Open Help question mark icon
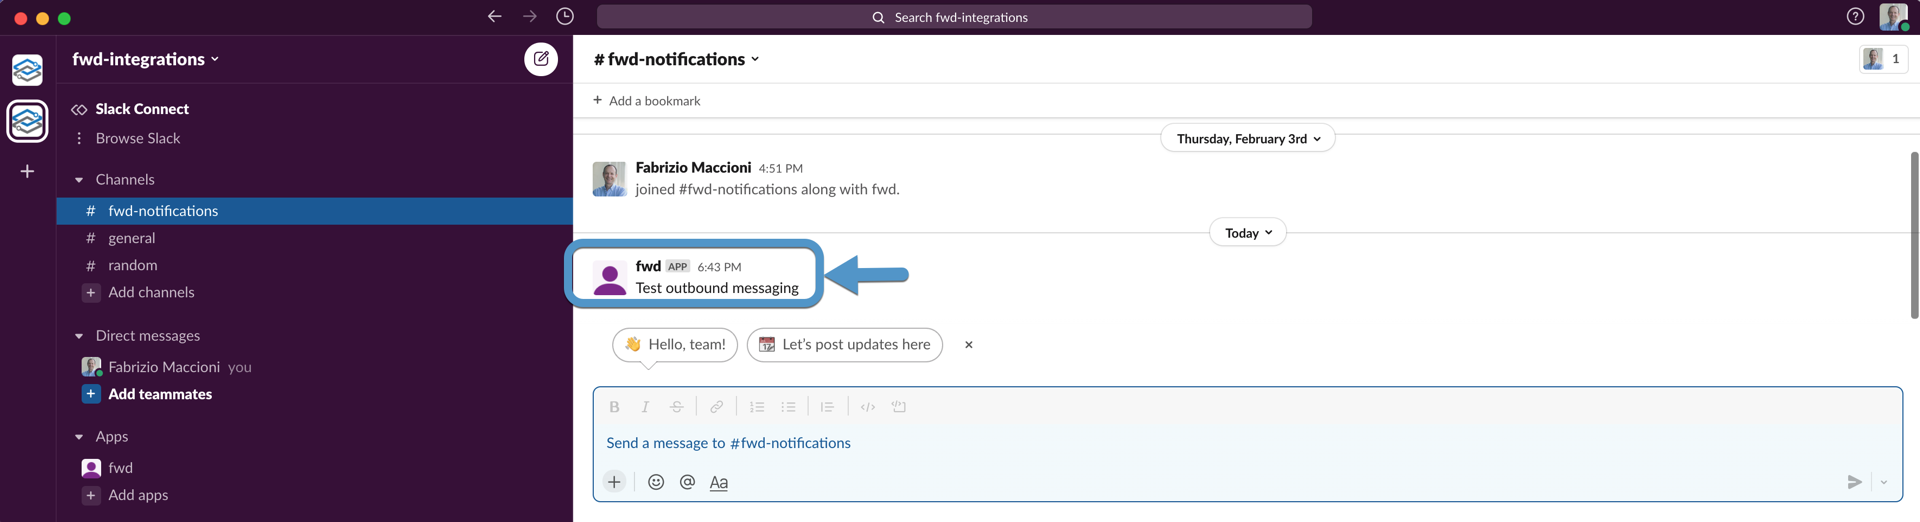Screen dimensions: 1920x522 click(1855, 16)
